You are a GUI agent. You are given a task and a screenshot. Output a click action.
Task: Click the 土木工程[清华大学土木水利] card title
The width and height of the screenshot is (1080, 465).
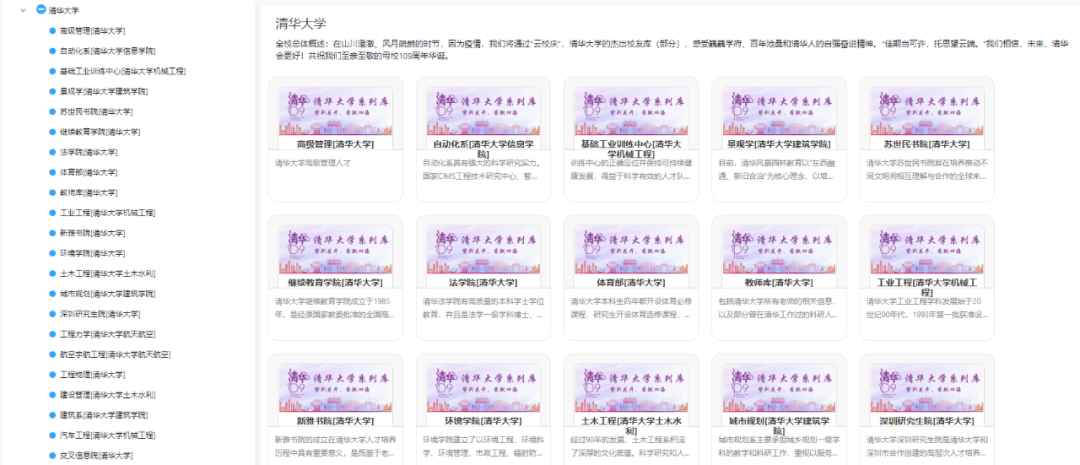click(631, 426)
